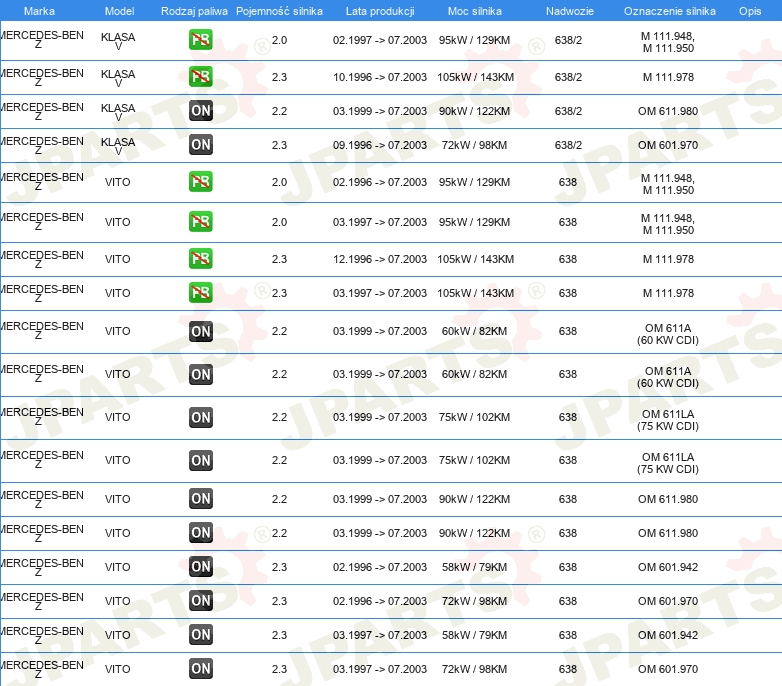Click the PB fuel icon for KLASA V 2.0

pos(201,42)
